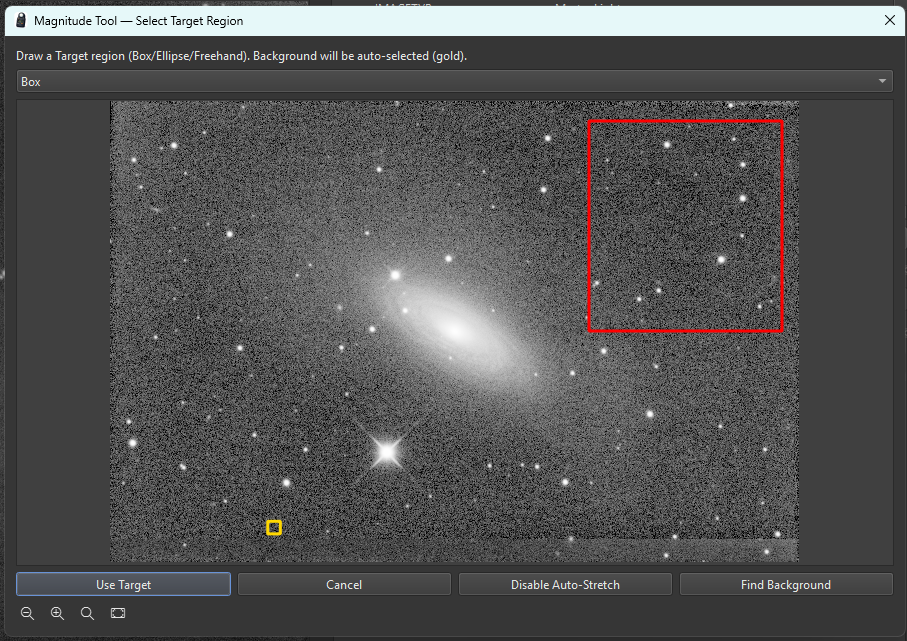Image resolution: width=907 pixels, height=641 pixels.
Task: Click inside the red target rectangle
Action: point(685,226)
